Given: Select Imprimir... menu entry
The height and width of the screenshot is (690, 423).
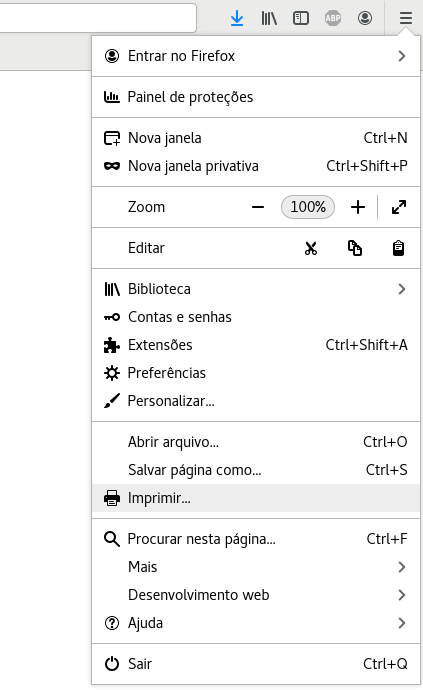Looking at the screenshot, I should (x=256, y=498).
